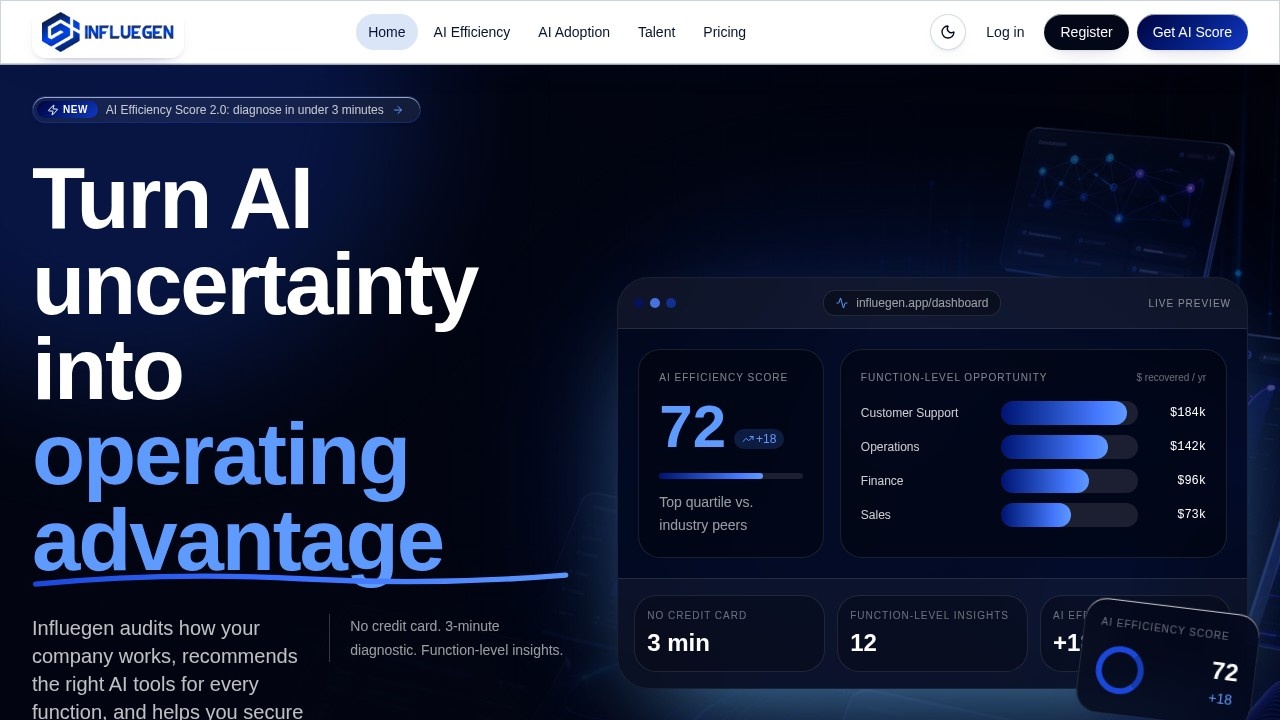Click the Function-Level Insights 12 card
The width and height of the screenshot is (1280, 720).
[932, 633]
